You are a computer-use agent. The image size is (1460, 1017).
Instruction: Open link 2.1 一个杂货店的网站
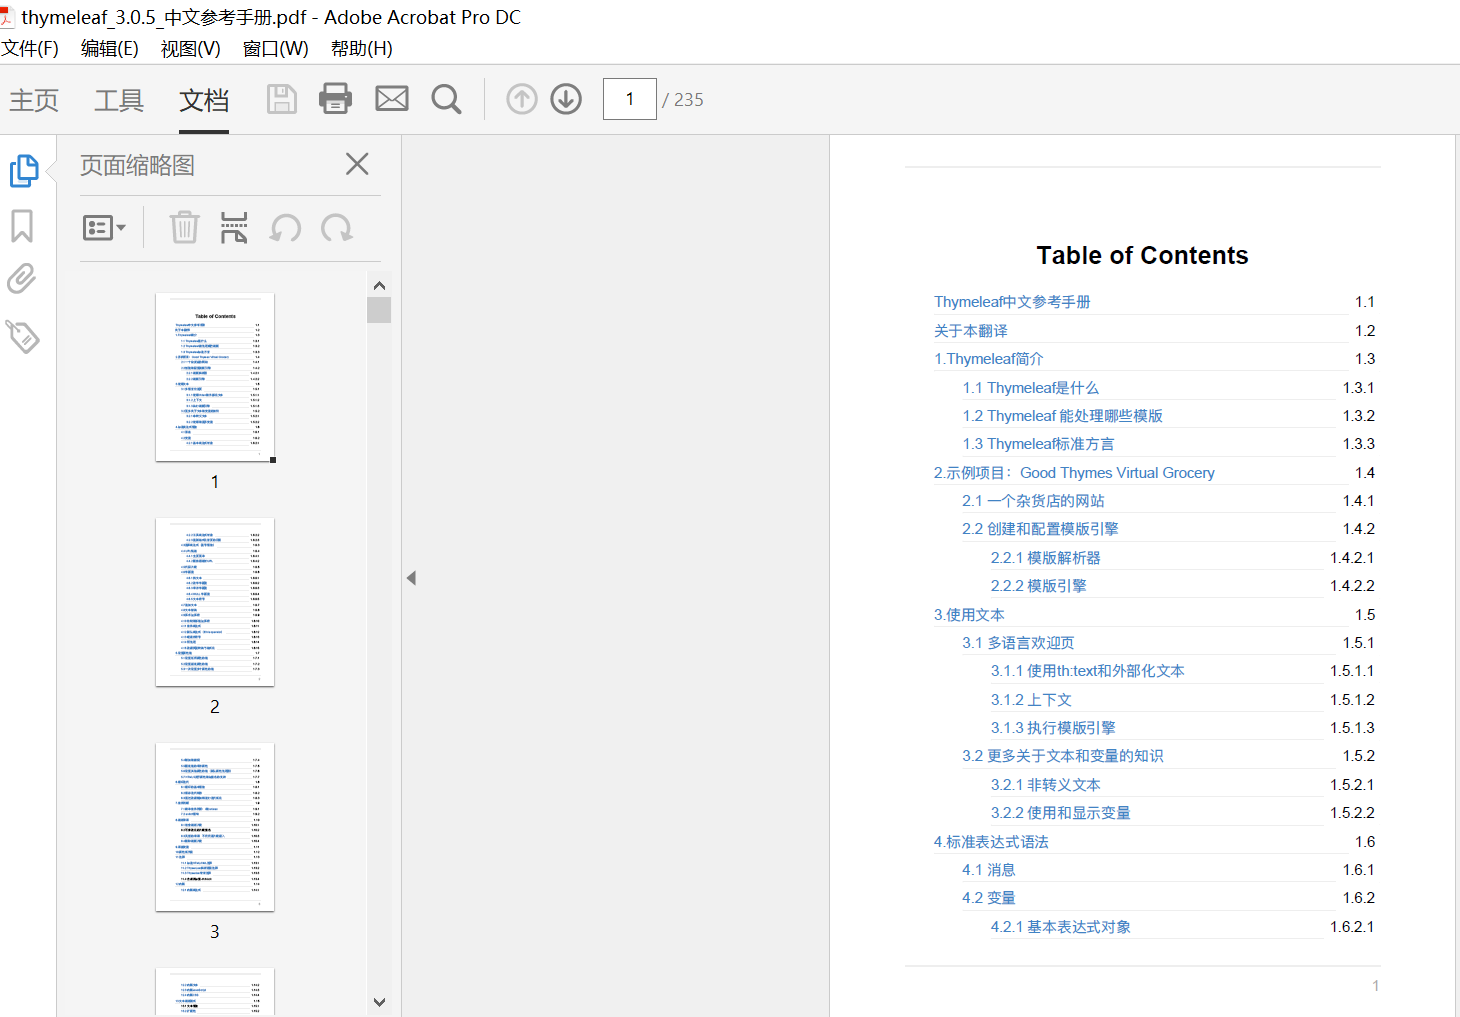[x=1033, y=501]
